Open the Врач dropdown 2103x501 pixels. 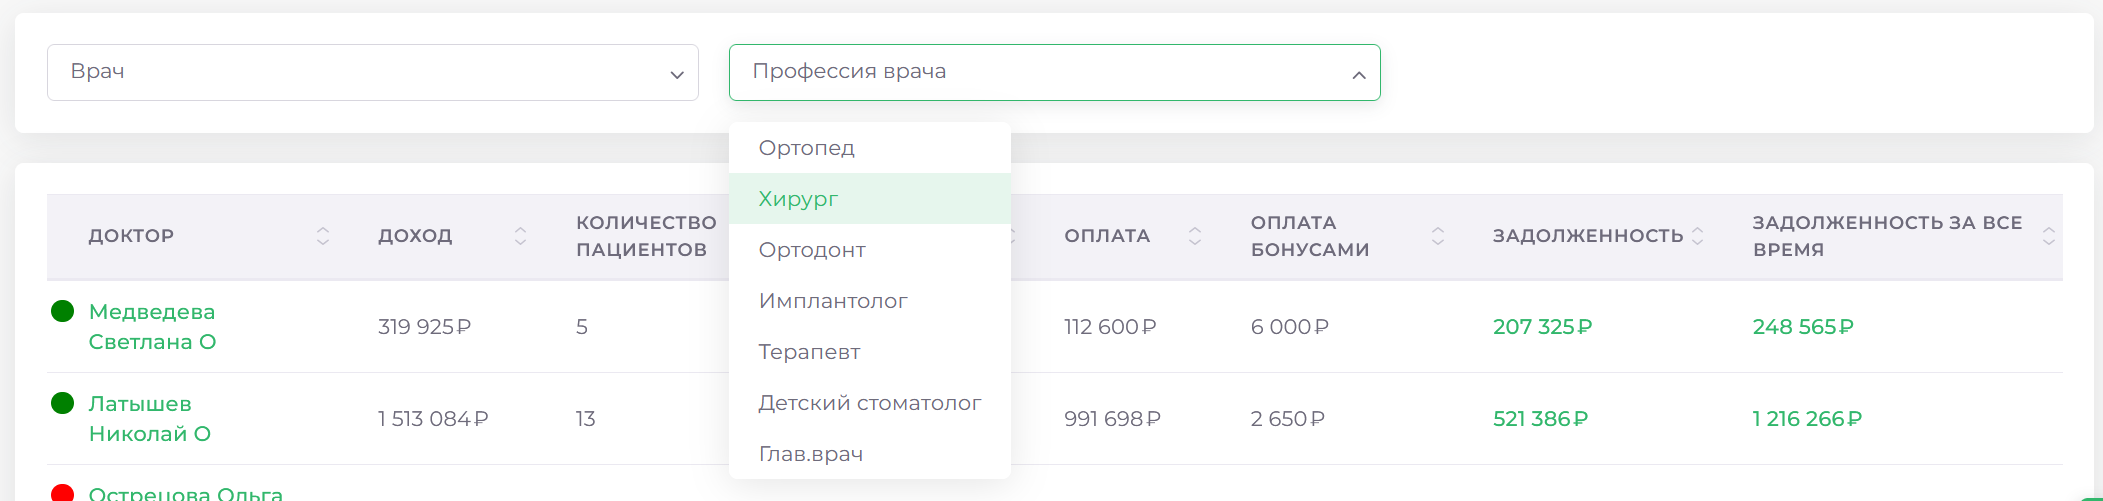[x=372, y=72]
